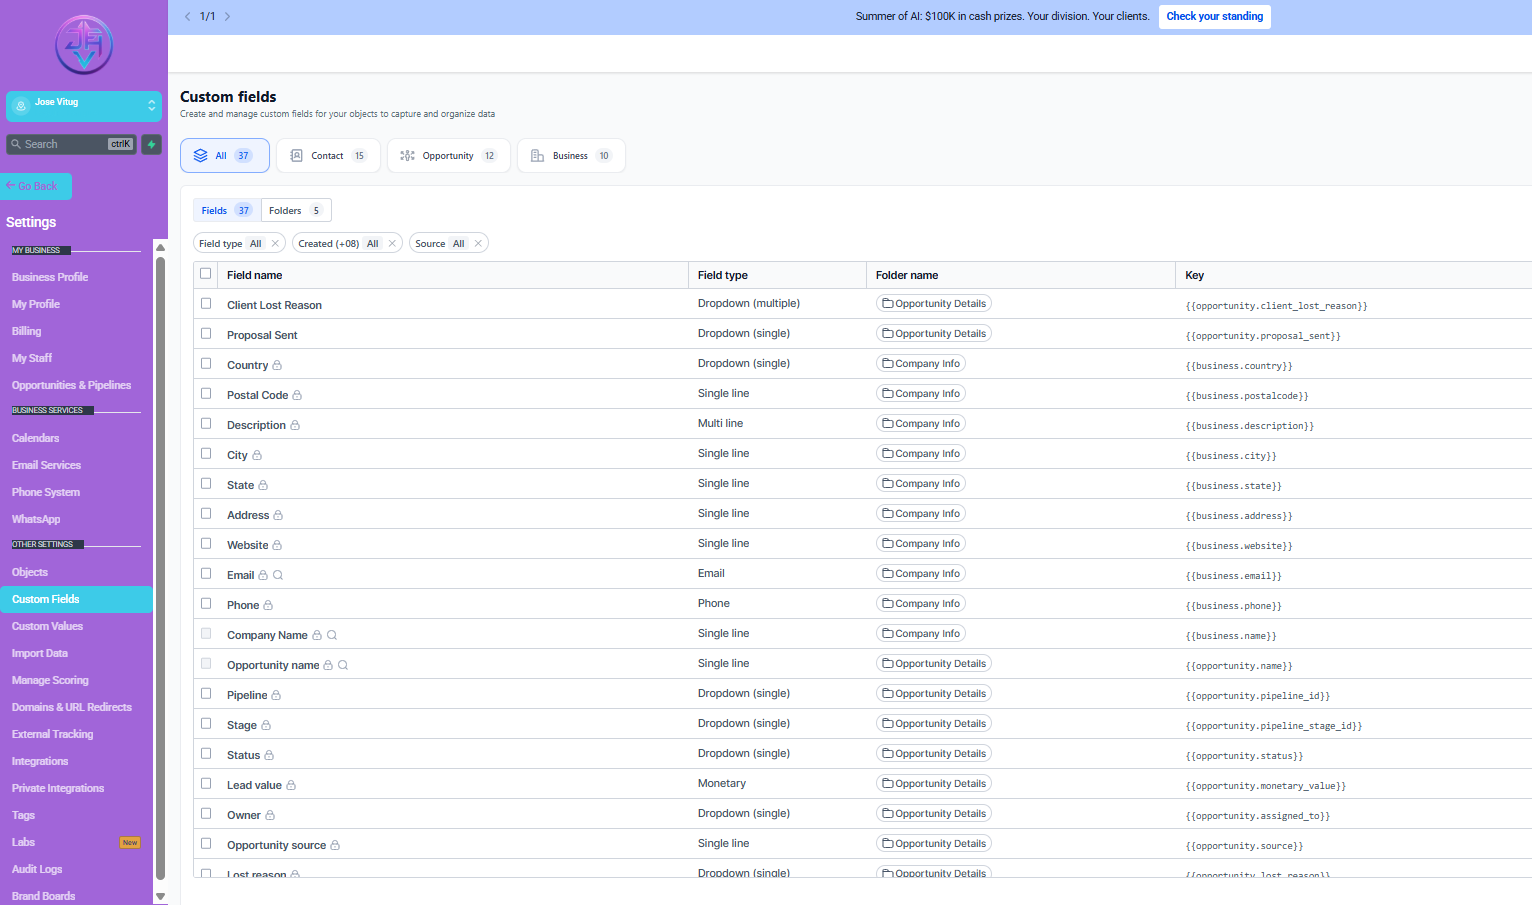Click the JF logo at top of sidebar
Image resolution: width=1532 pixels, height=905 pixels.
[x=84, y=45]
